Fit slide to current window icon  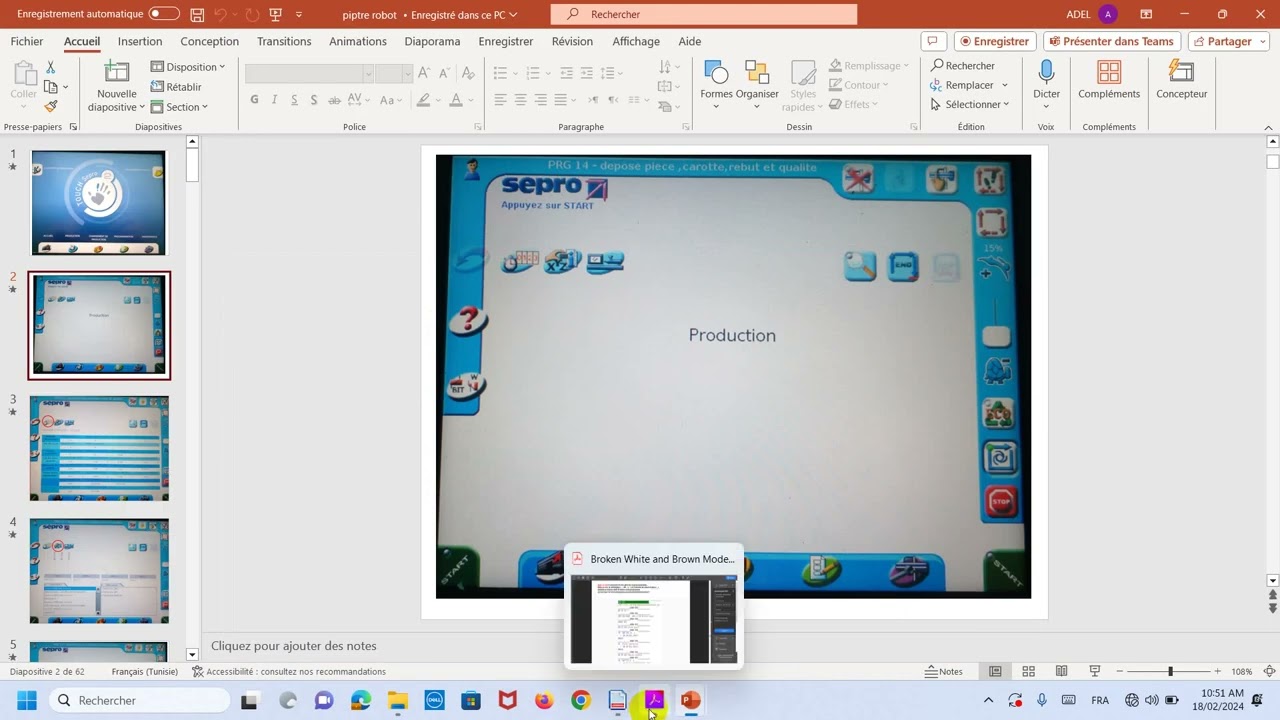(1270, 671)
